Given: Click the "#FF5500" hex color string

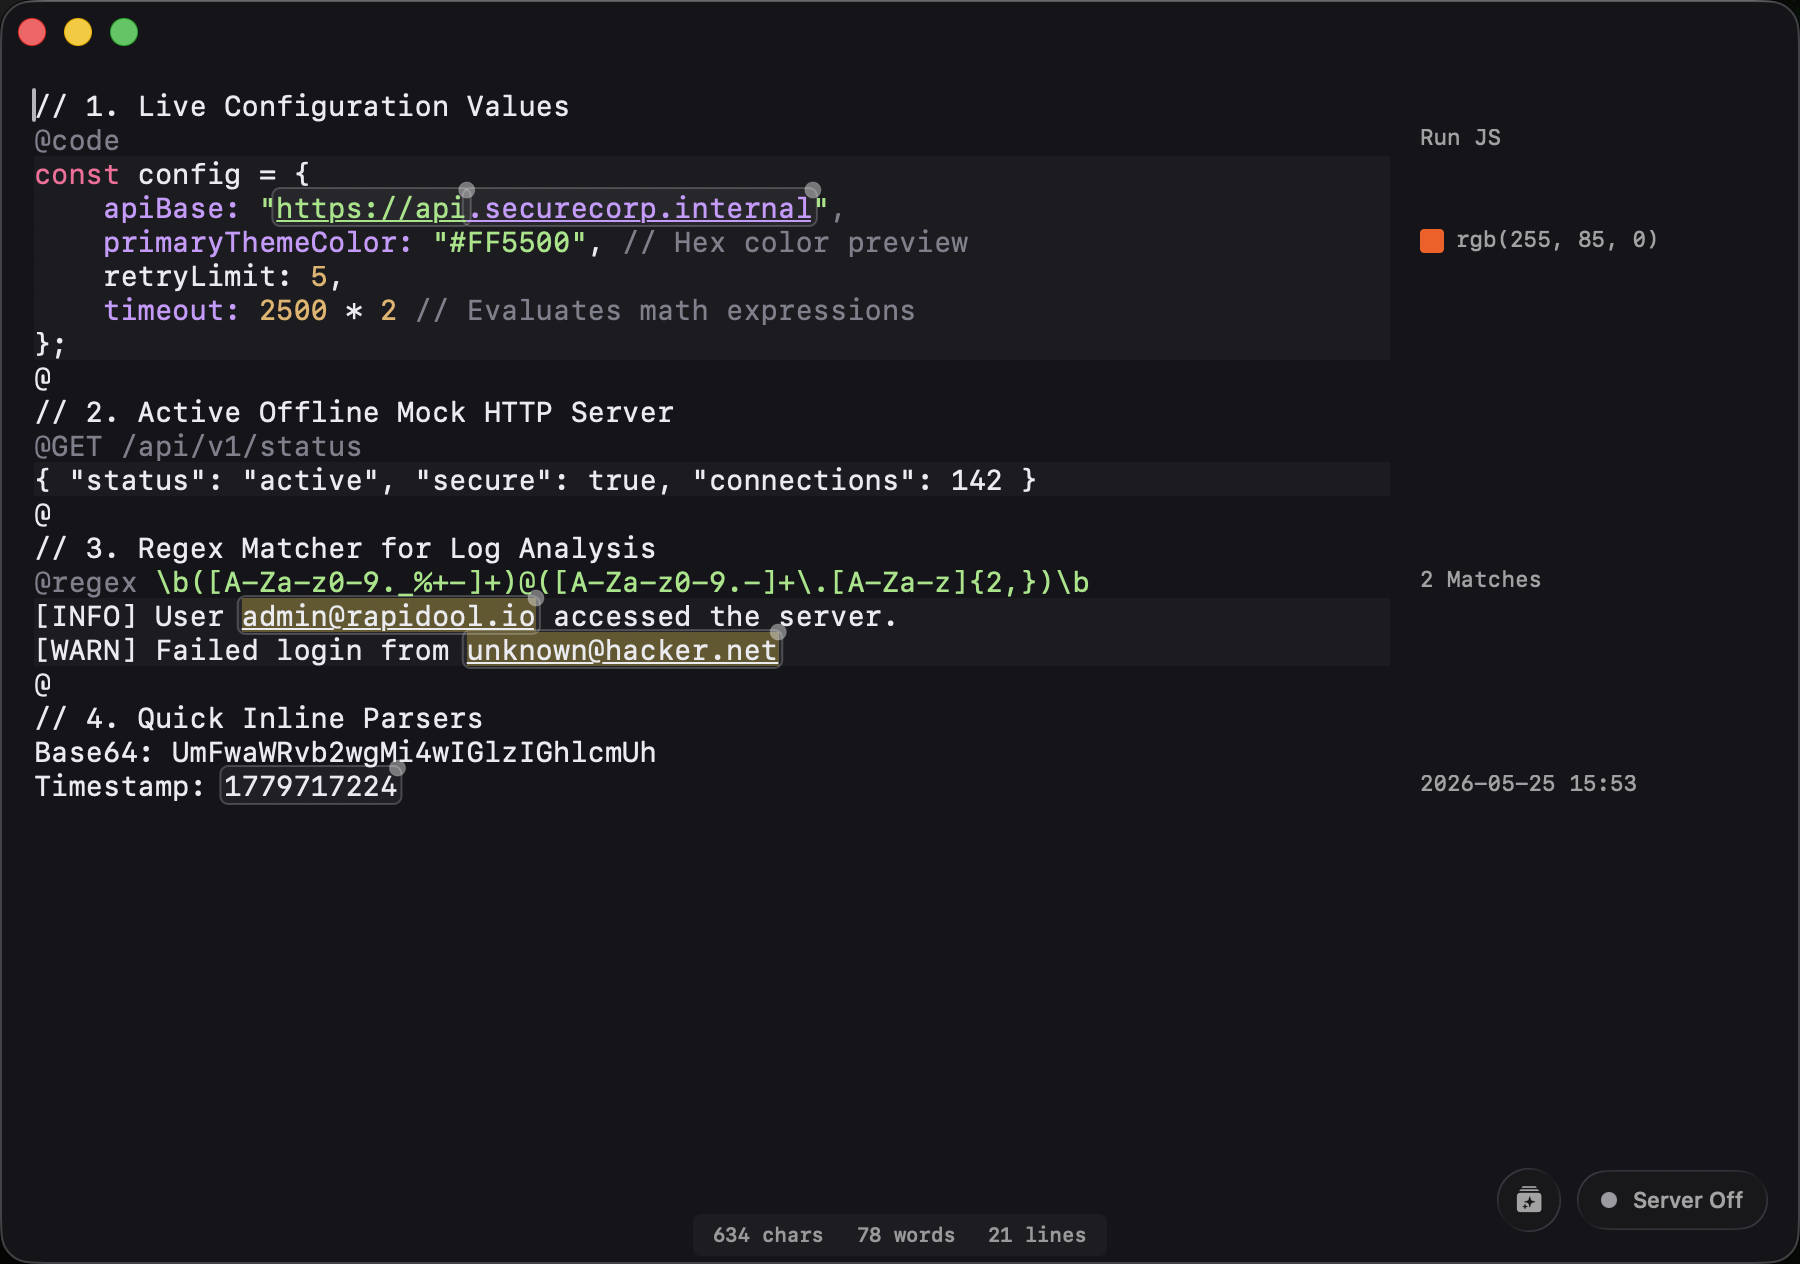Looking at the screenshot, I should coord(510,242).
